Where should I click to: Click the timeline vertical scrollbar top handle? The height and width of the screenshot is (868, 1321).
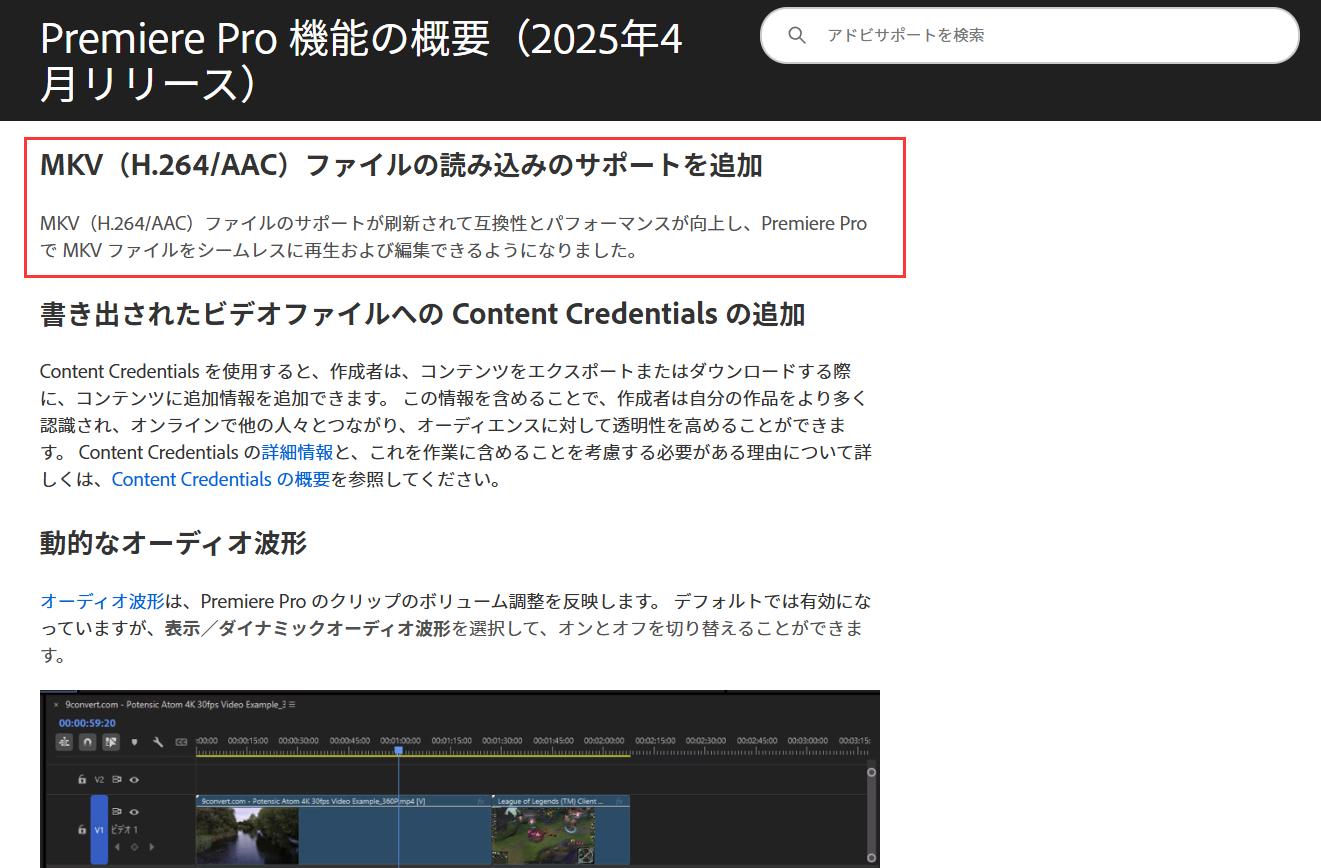coord(871,772)
